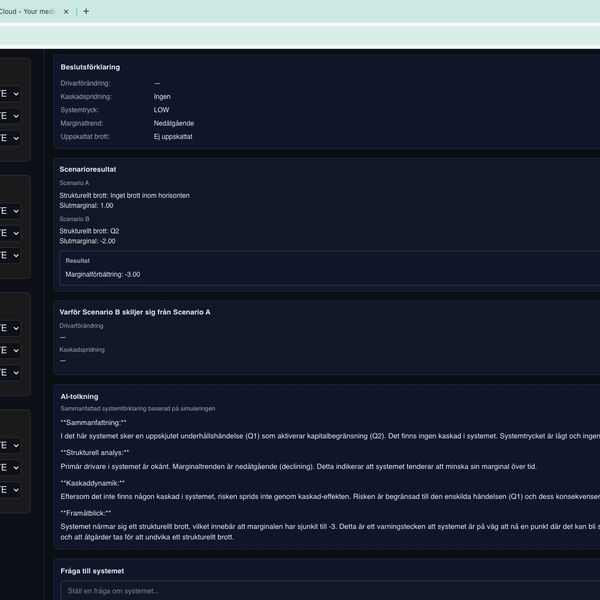Open a new browser tab
This screenshot has height=600, width=600.
[x=86, y=11]
